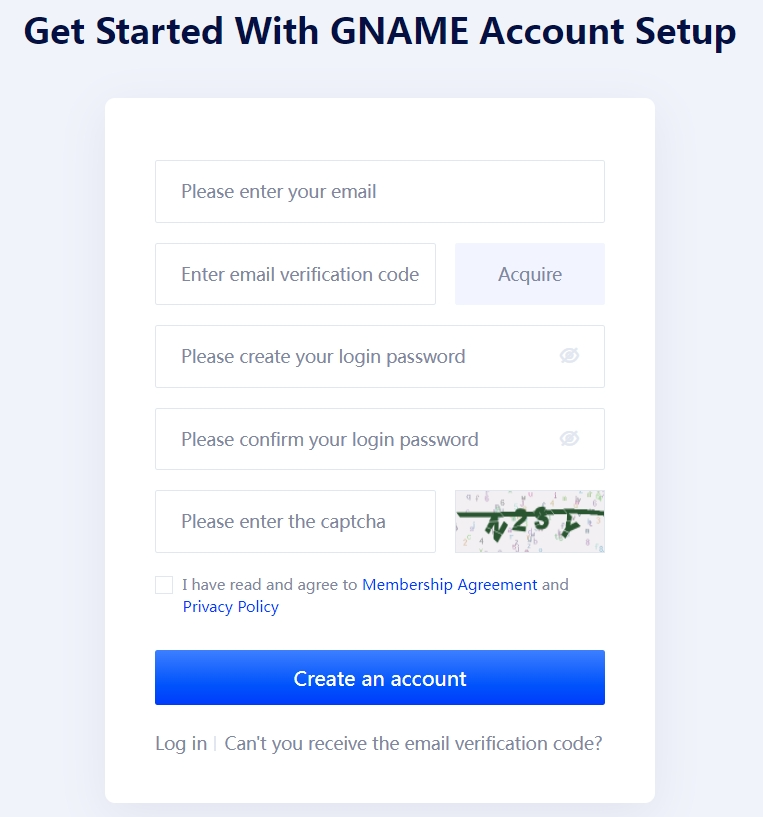Tick the Membership Agreement consent checkbox
The height and width of the screenshot is (817, 763).
164,585
